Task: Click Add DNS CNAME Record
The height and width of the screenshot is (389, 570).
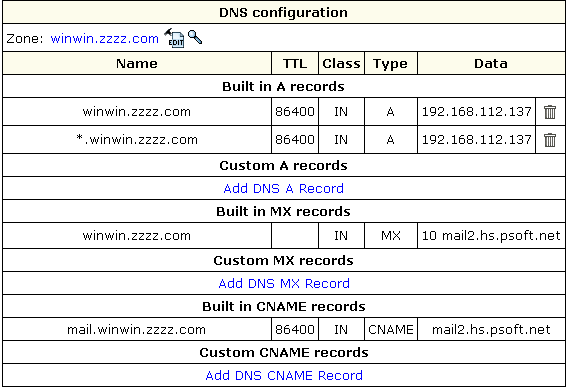Action: pyautogui.click(x=284, y=375)
